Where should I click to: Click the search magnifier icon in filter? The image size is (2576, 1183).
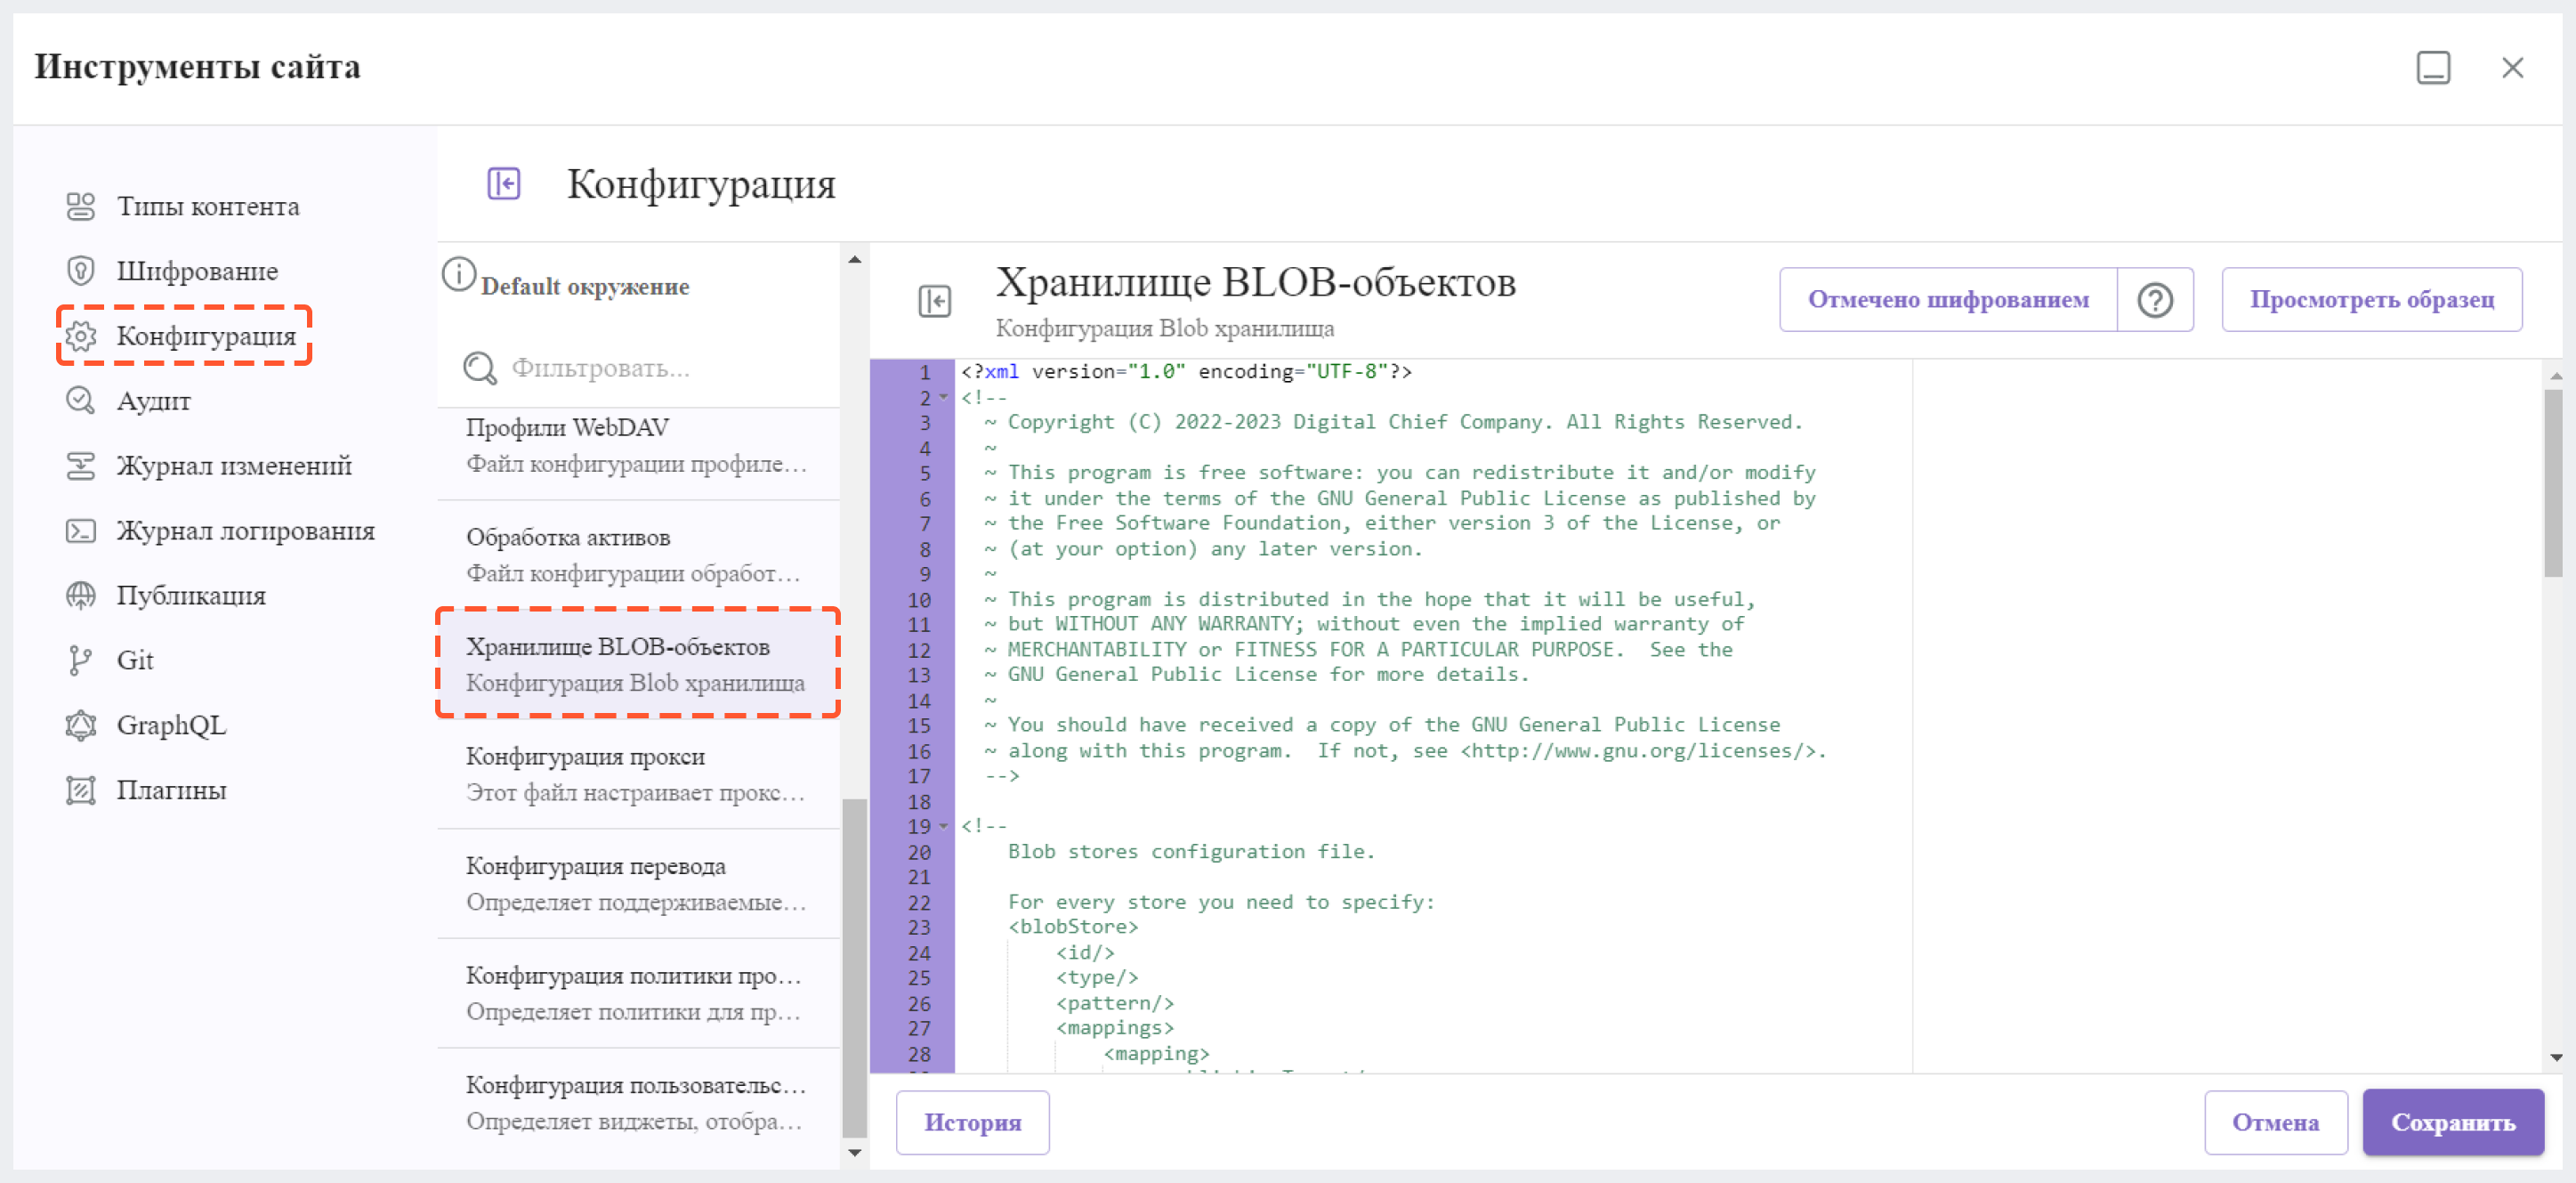point(480,368)
